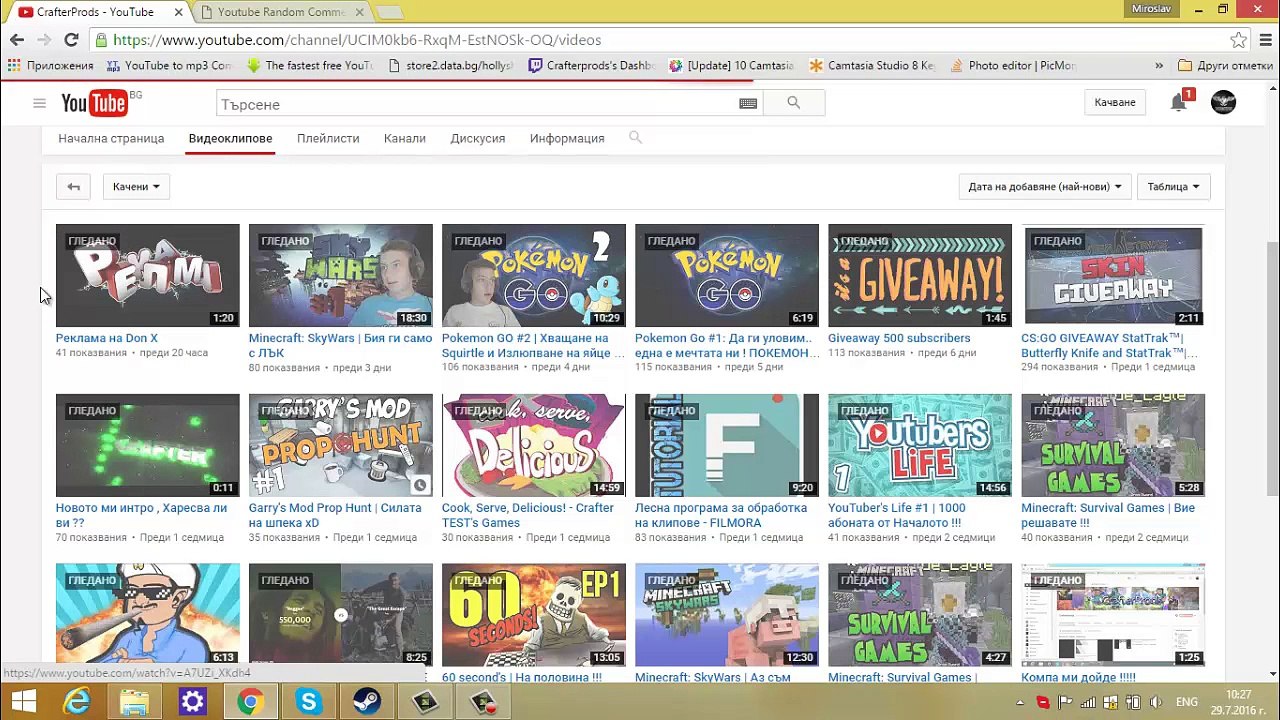1280x720 pixels.
Task: Open the Качени uploads dropdown
Action: [x=136, y=186]
